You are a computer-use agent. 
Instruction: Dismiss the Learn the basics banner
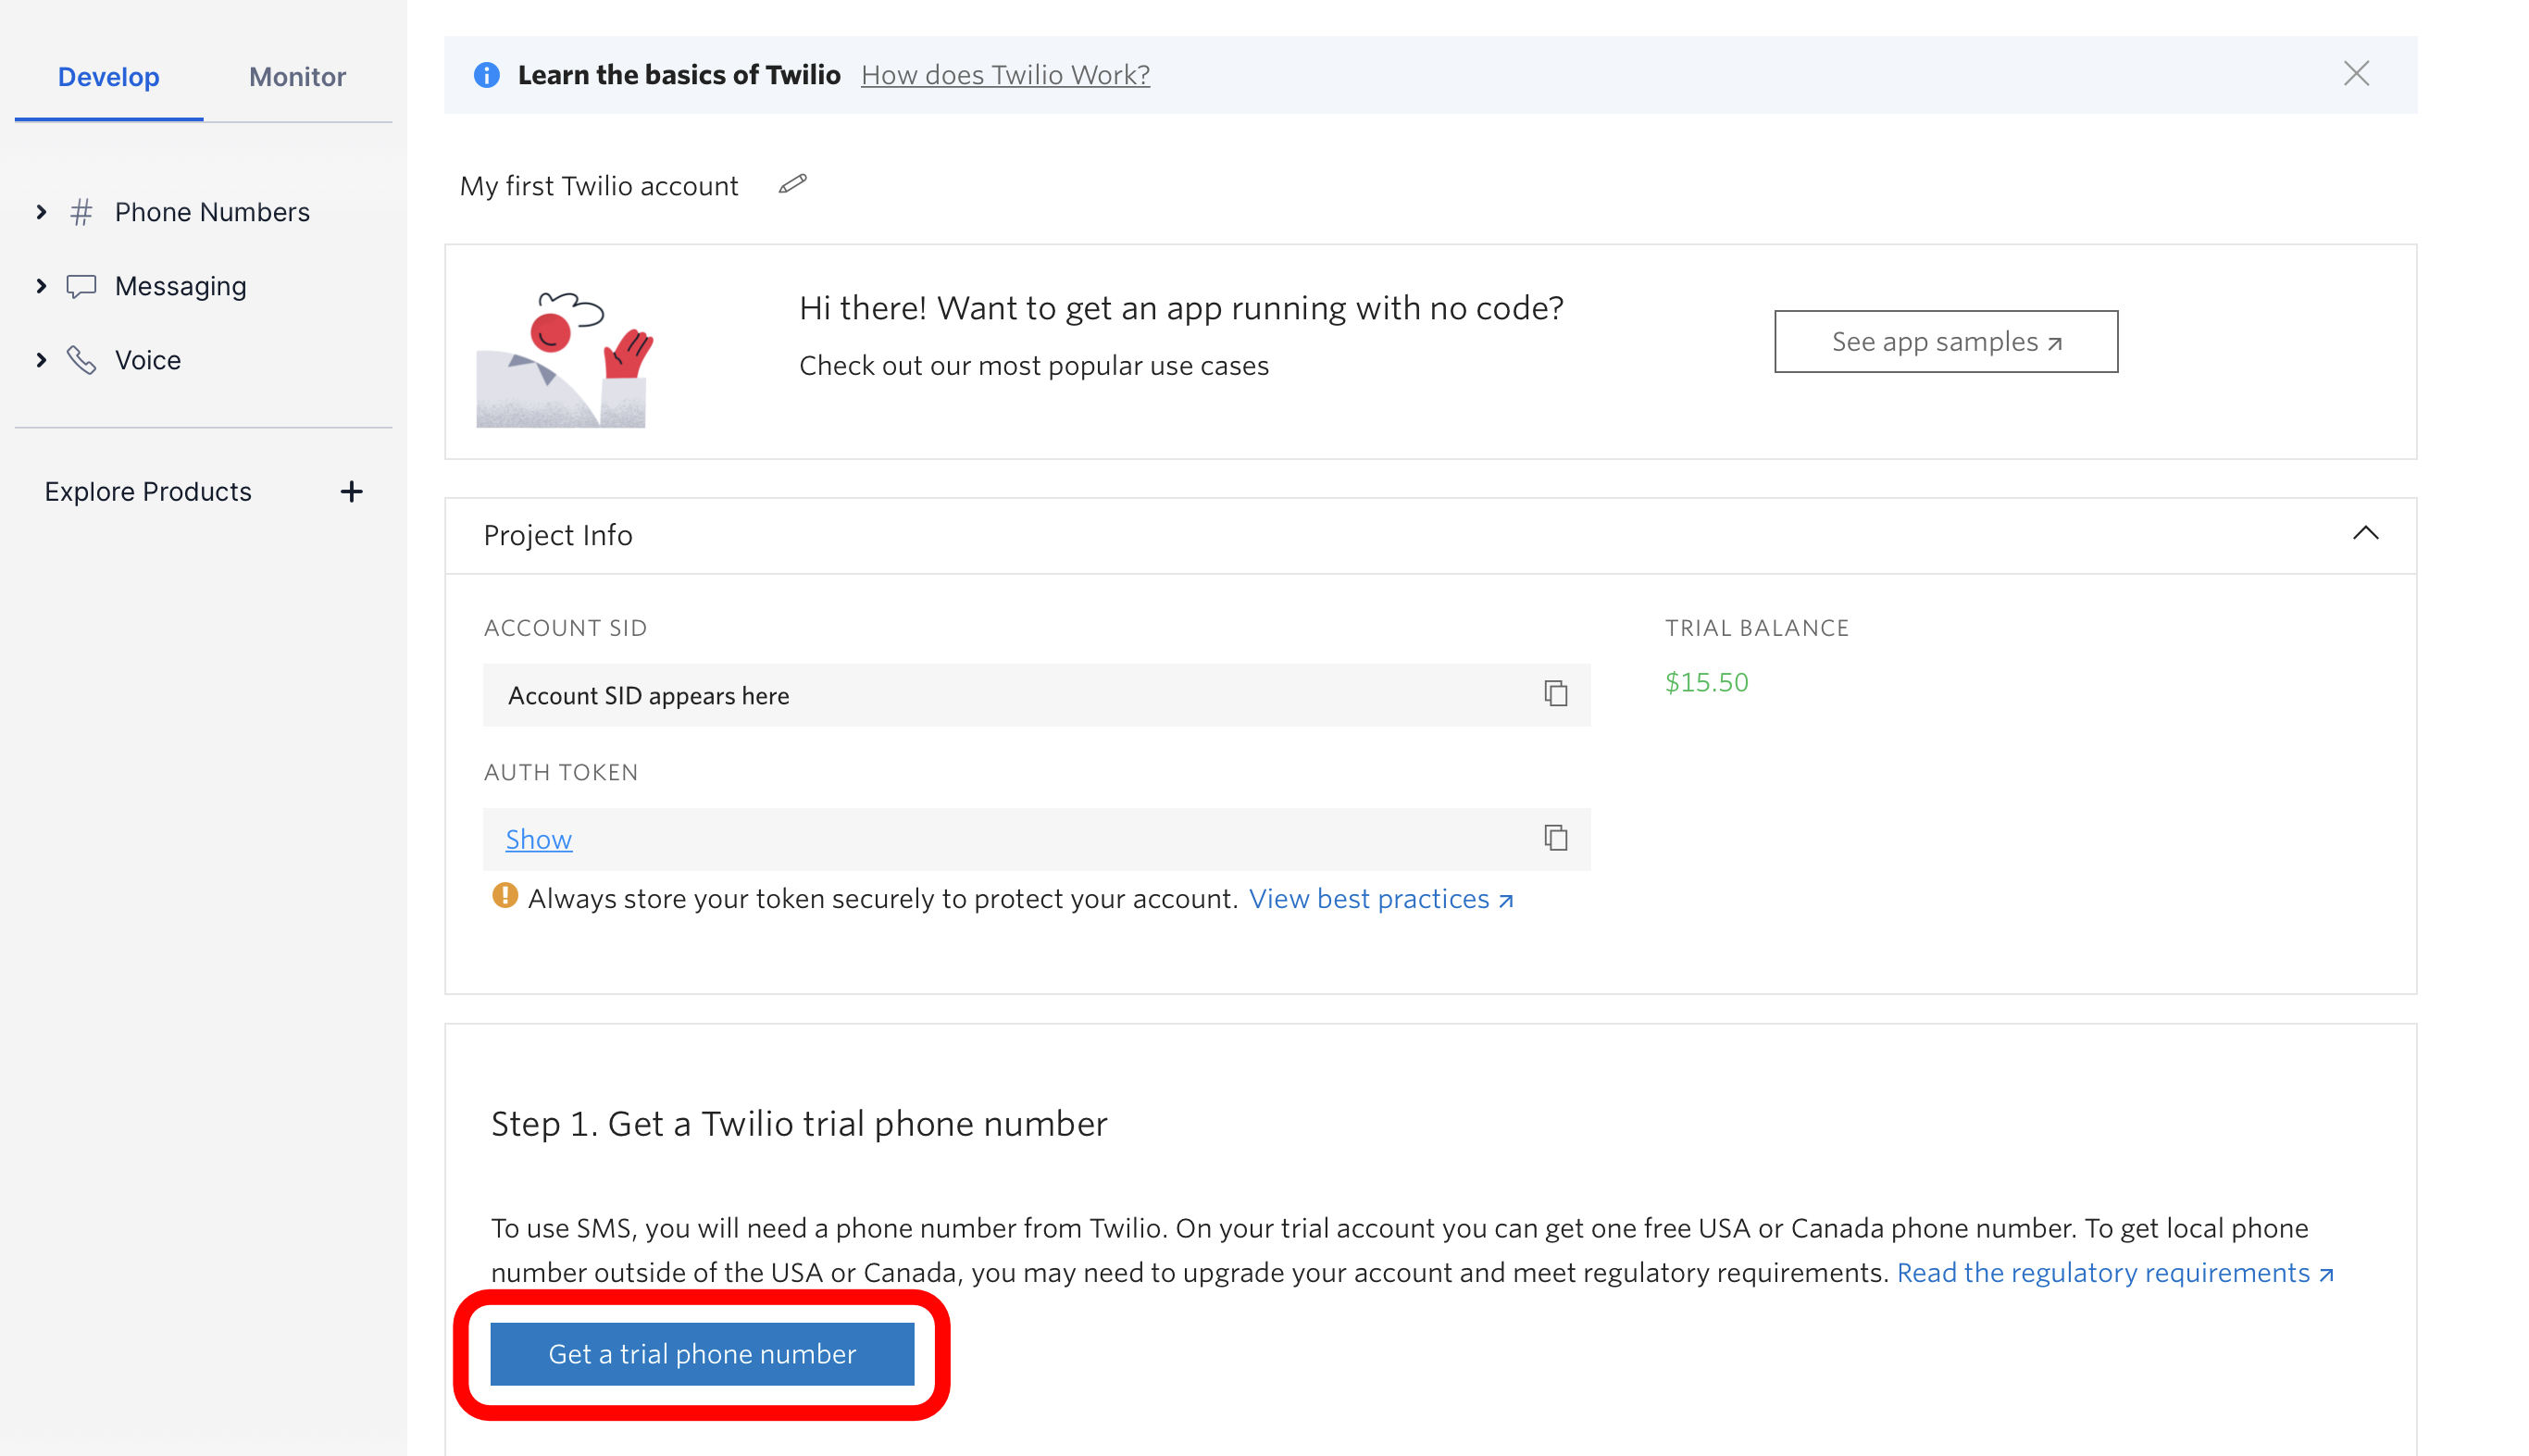(2356, 74)
